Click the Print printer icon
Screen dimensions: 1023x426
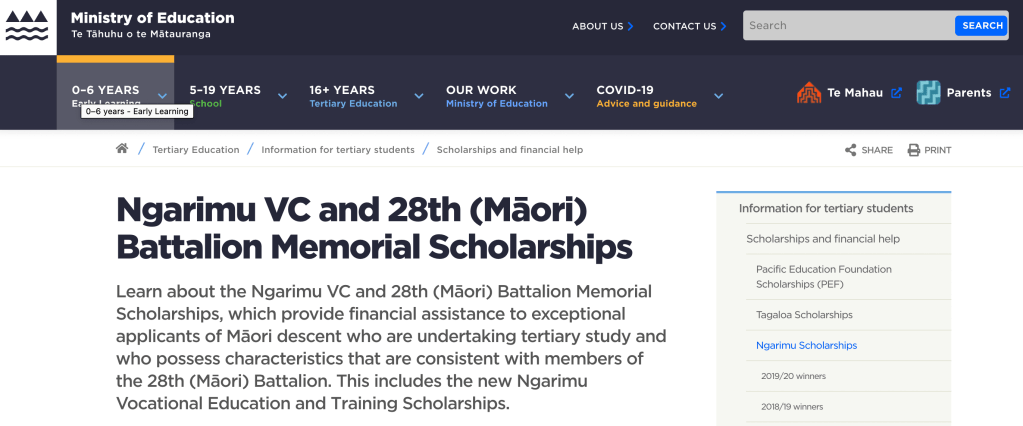tap(913, 150)
